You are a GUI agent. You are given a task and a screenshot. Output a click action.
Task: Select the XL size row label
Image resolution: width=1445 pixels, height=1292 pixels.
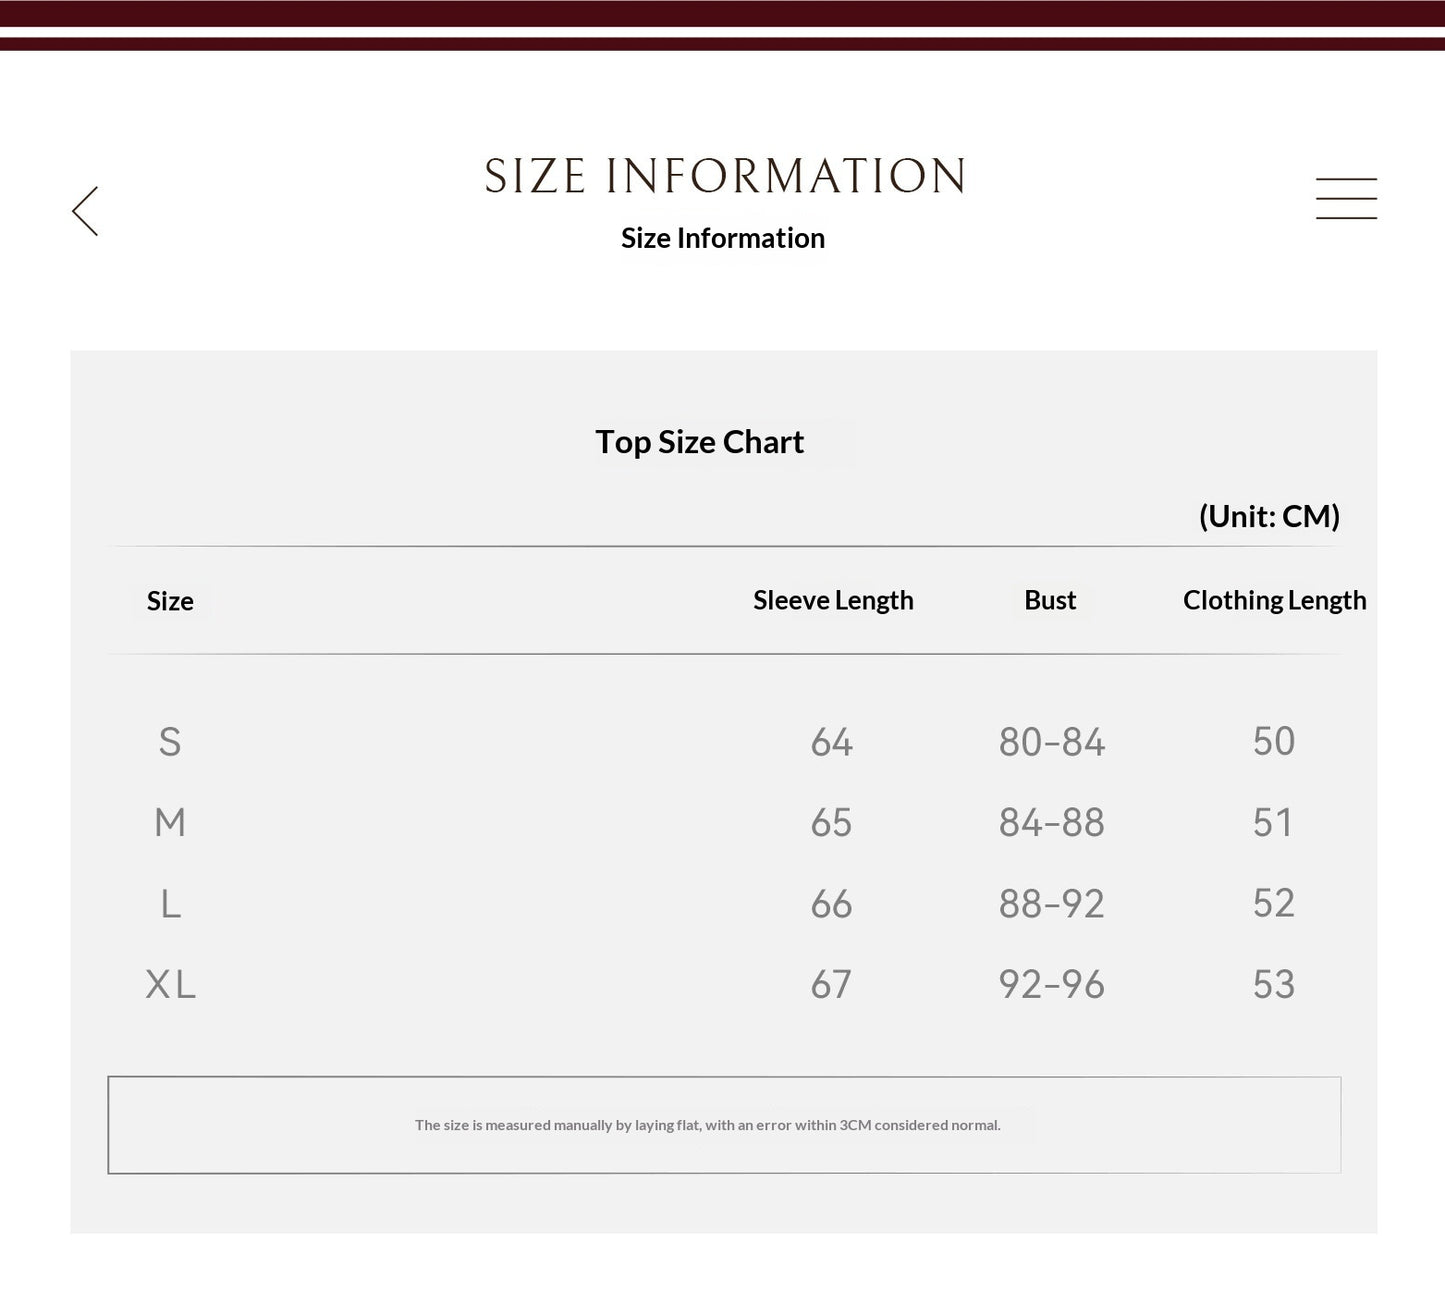tap(171, 985)
